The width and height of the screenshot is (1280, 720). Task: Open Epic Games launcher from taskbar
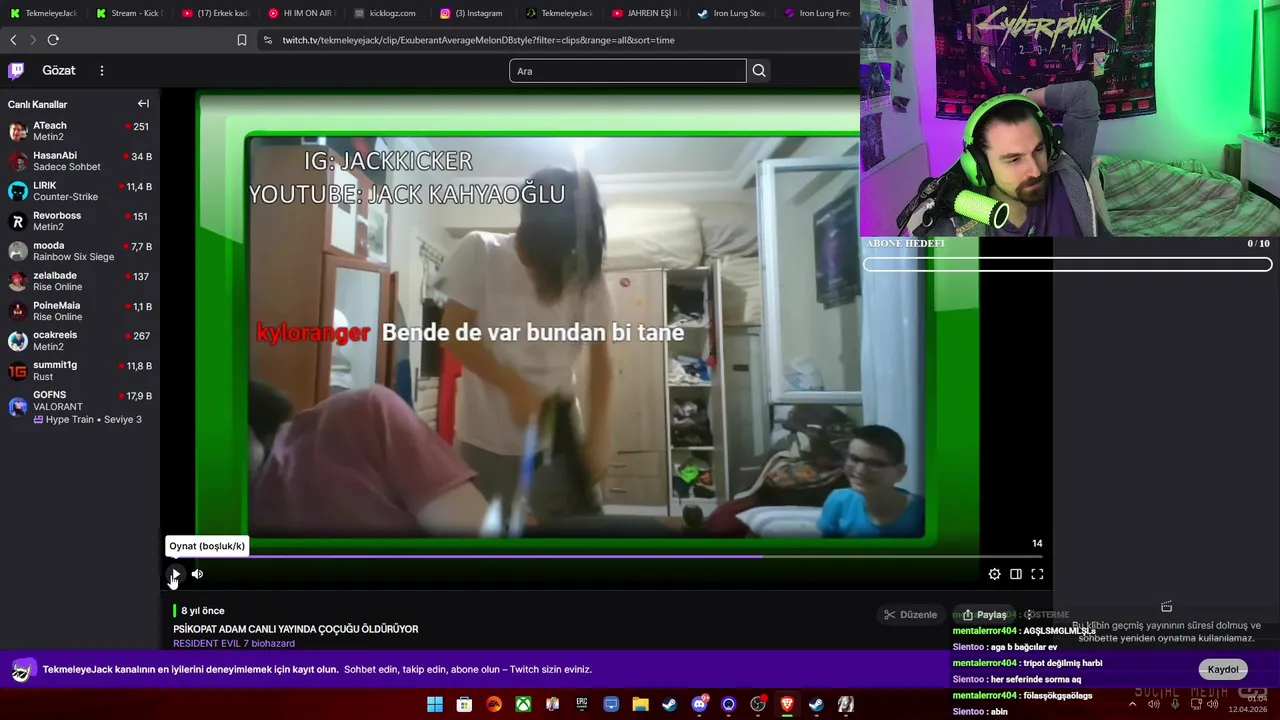(x=582, y=705)
